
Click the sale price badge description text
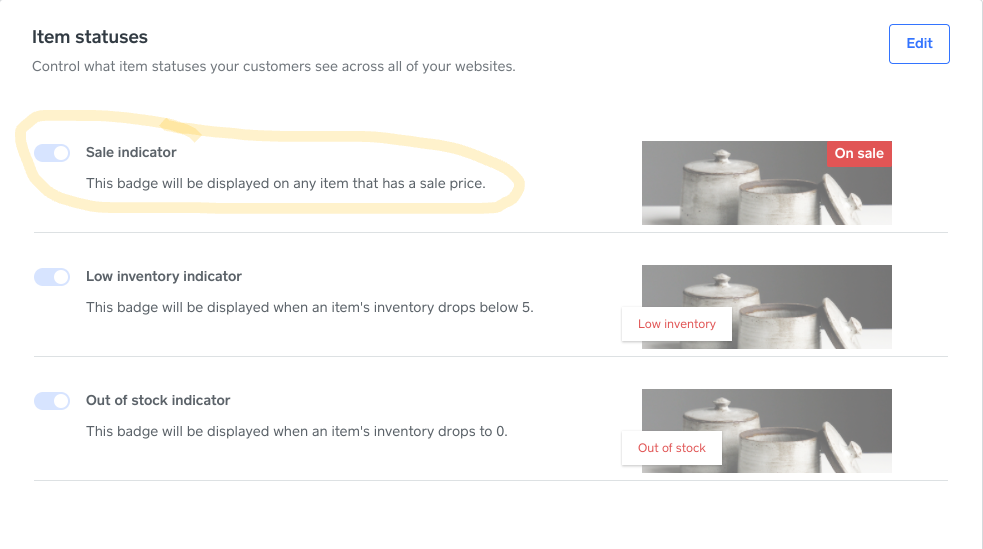point(285,184)
